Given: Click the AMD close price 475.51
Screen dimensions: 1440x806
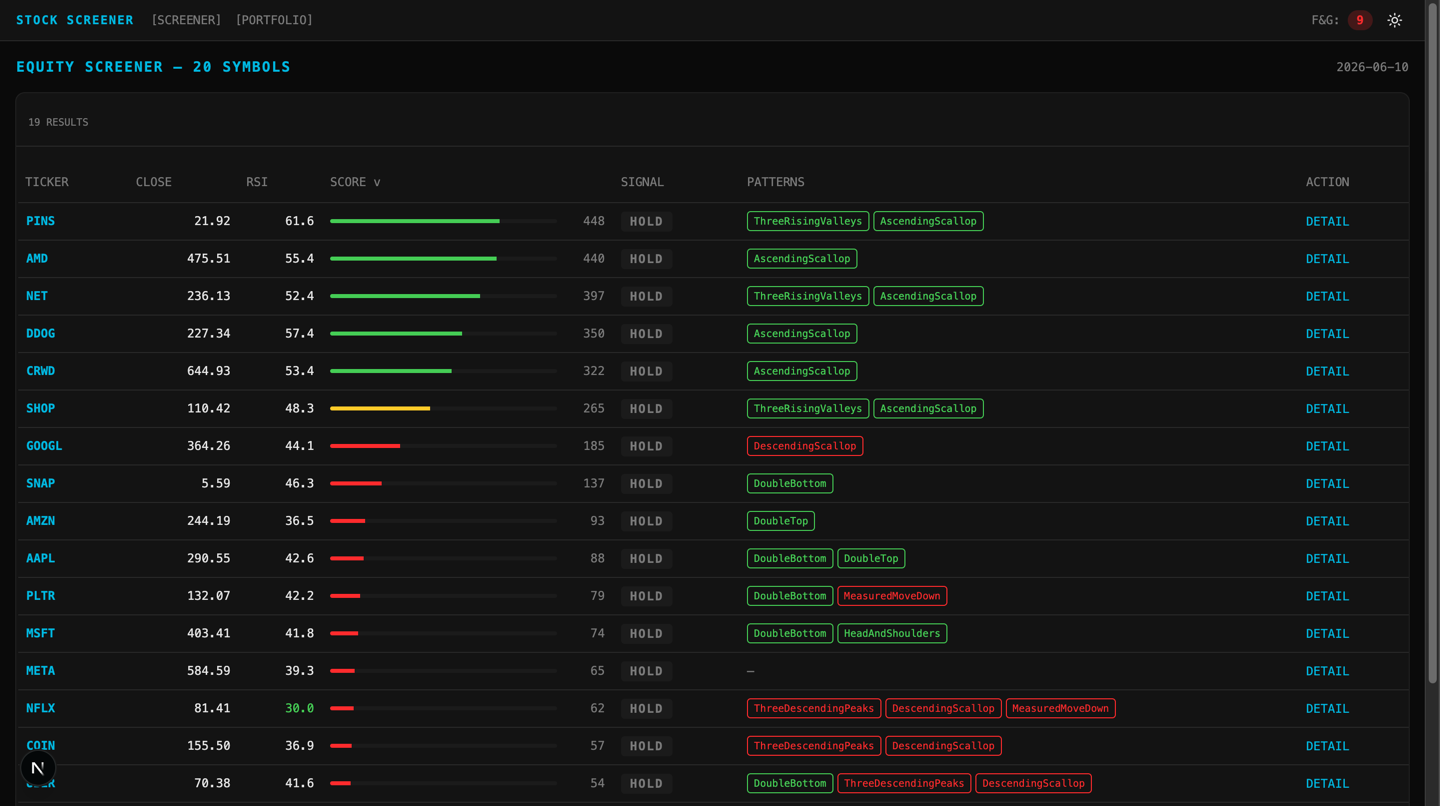Looking at the screenshot, I should click(x=208, y=259).
